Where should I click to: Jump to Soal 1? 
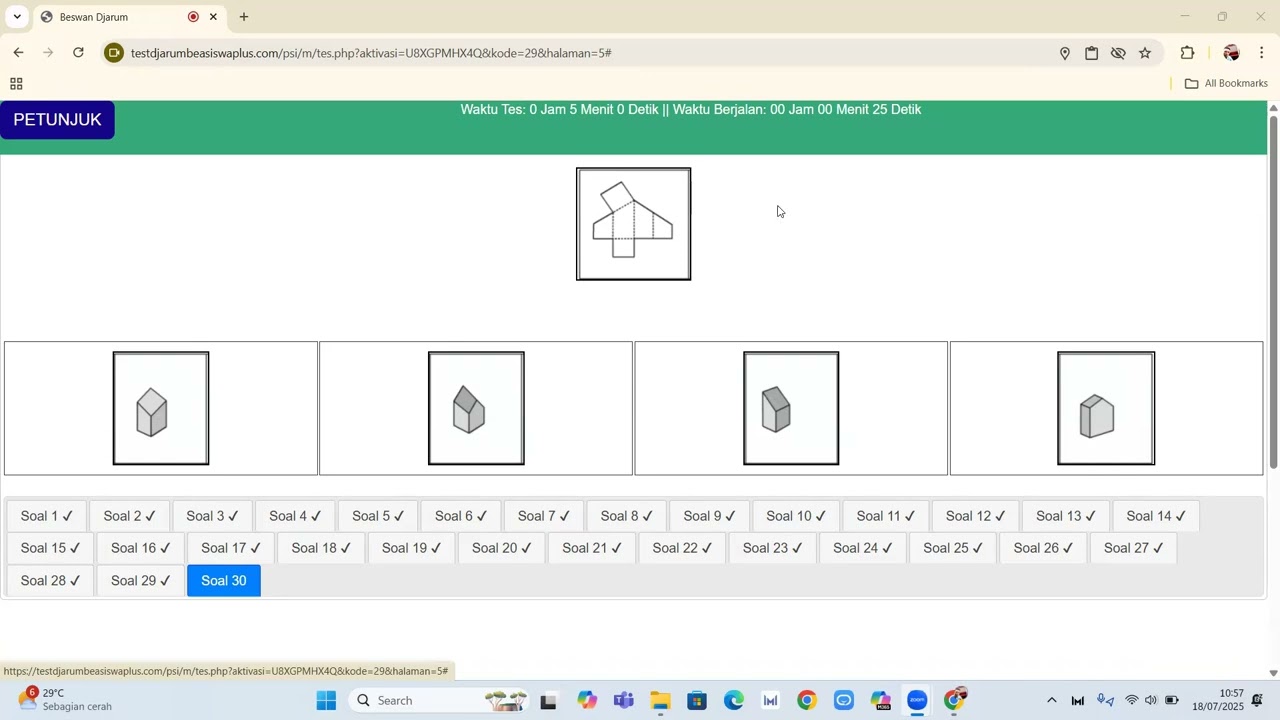click(47, 516)
